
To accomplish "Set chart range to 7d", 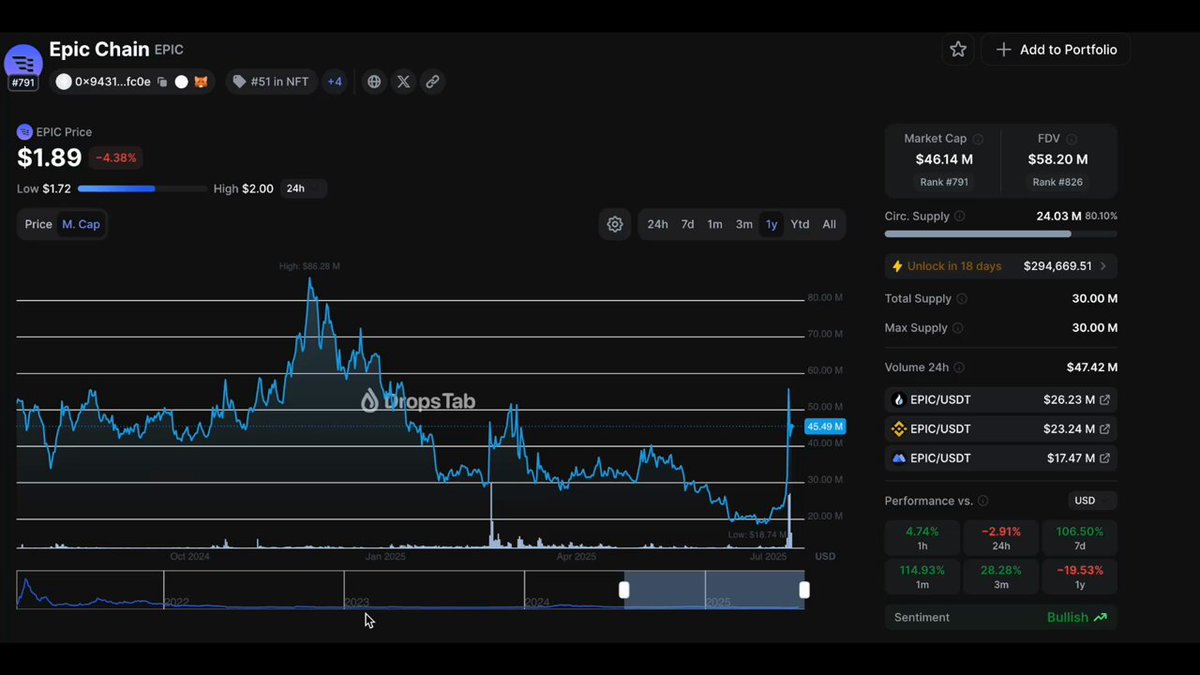I will click(x=688, y=224).
